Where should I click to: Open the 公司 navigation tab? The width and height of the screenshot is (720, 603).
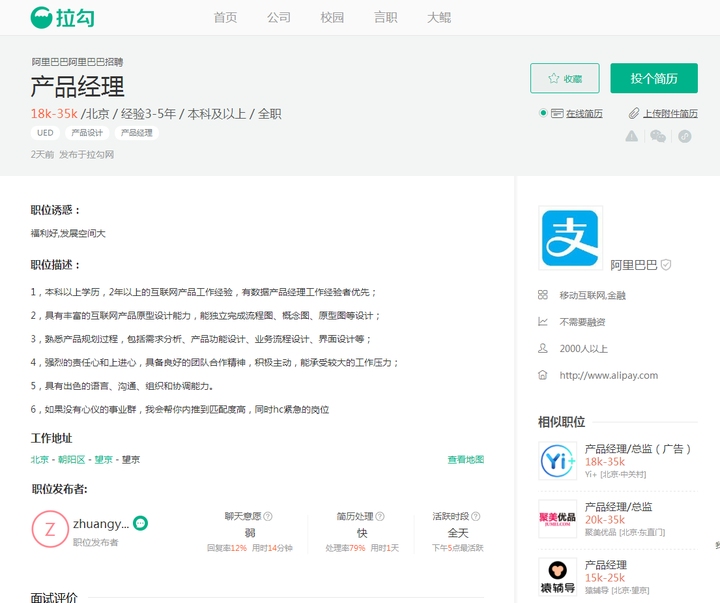click(x=279, y=17)
